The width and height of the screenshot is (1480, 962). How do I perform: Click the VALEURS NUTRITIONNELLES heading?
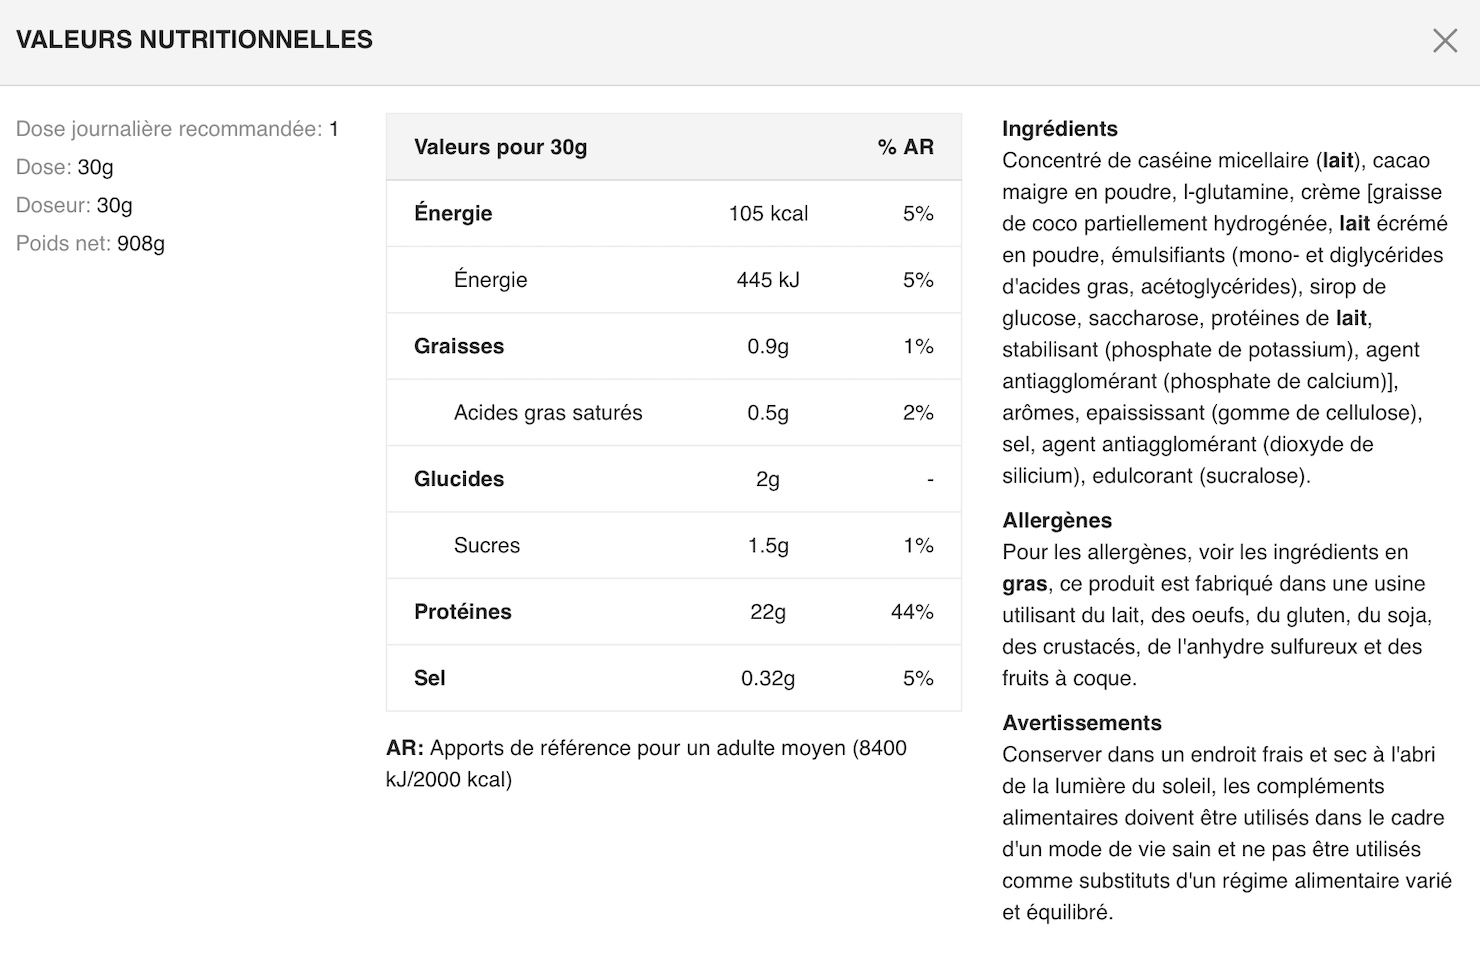[x=194, y=40]
